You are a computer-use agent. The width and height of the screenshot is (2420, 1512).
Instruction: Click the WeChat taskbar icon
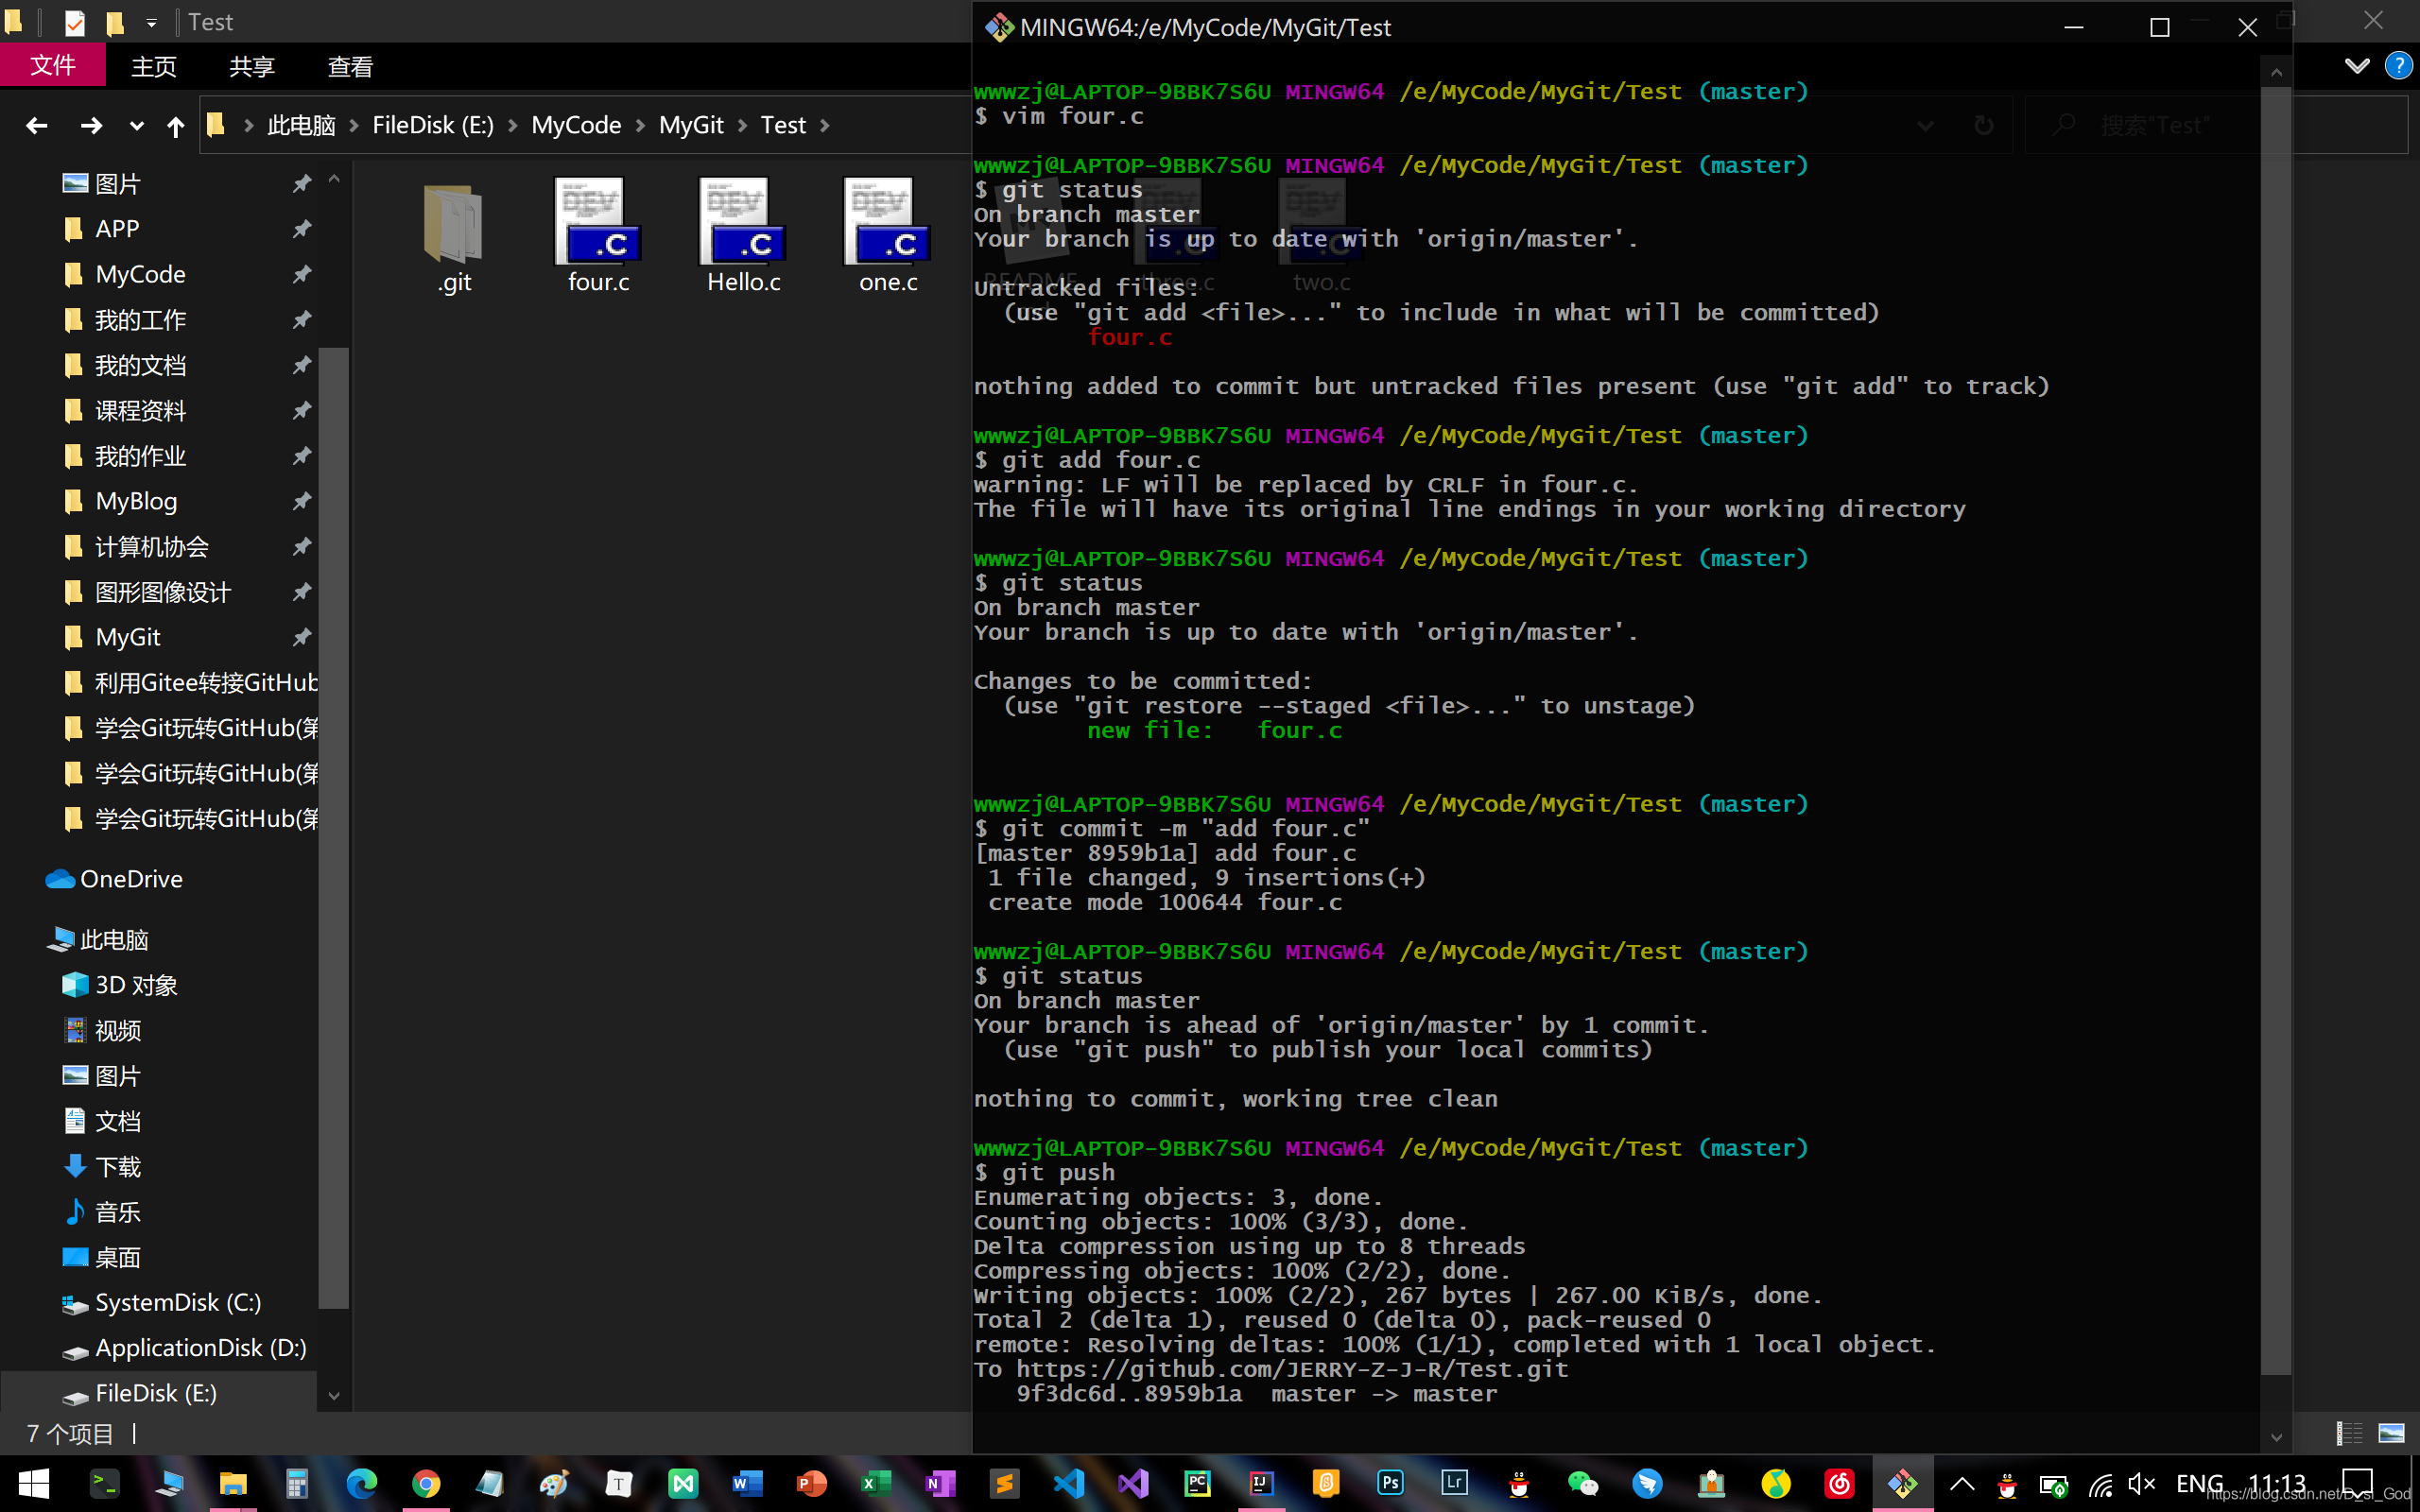[x=1582, y=1483]
